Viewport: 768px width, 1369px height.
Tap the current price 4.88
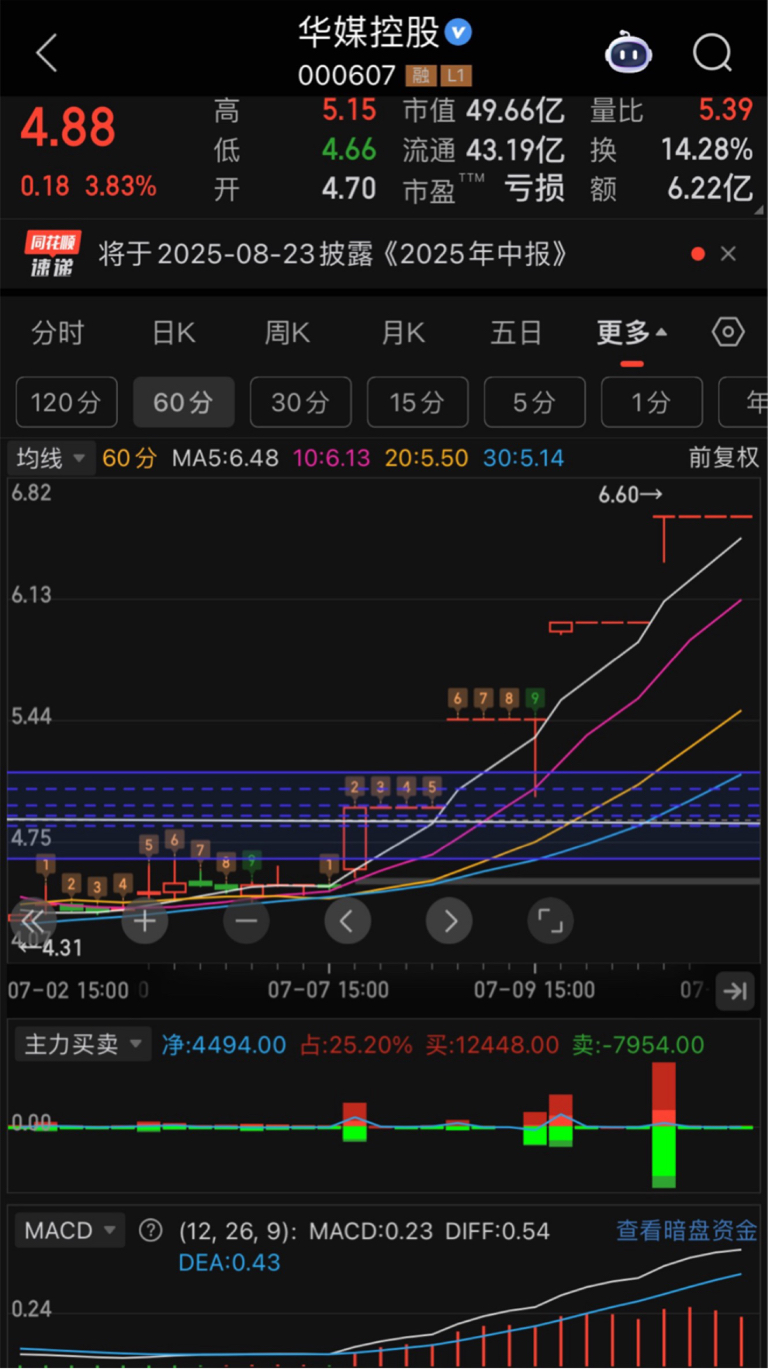69,128
